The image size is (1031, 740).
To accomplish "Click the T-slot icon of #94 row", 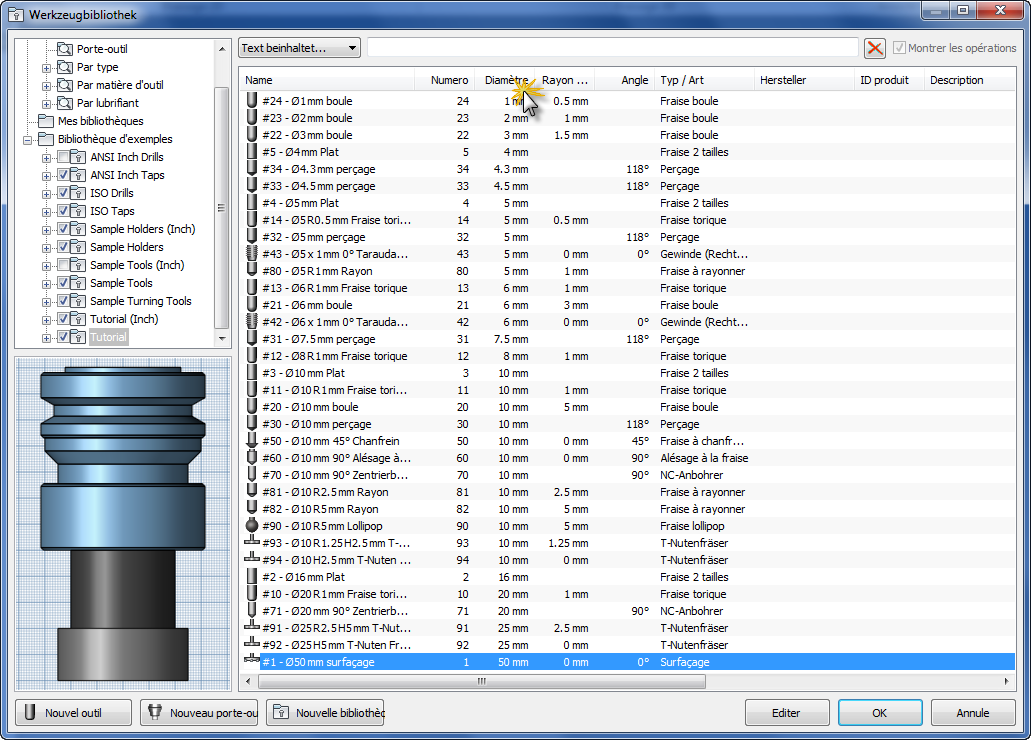I will tap(252, 558).
